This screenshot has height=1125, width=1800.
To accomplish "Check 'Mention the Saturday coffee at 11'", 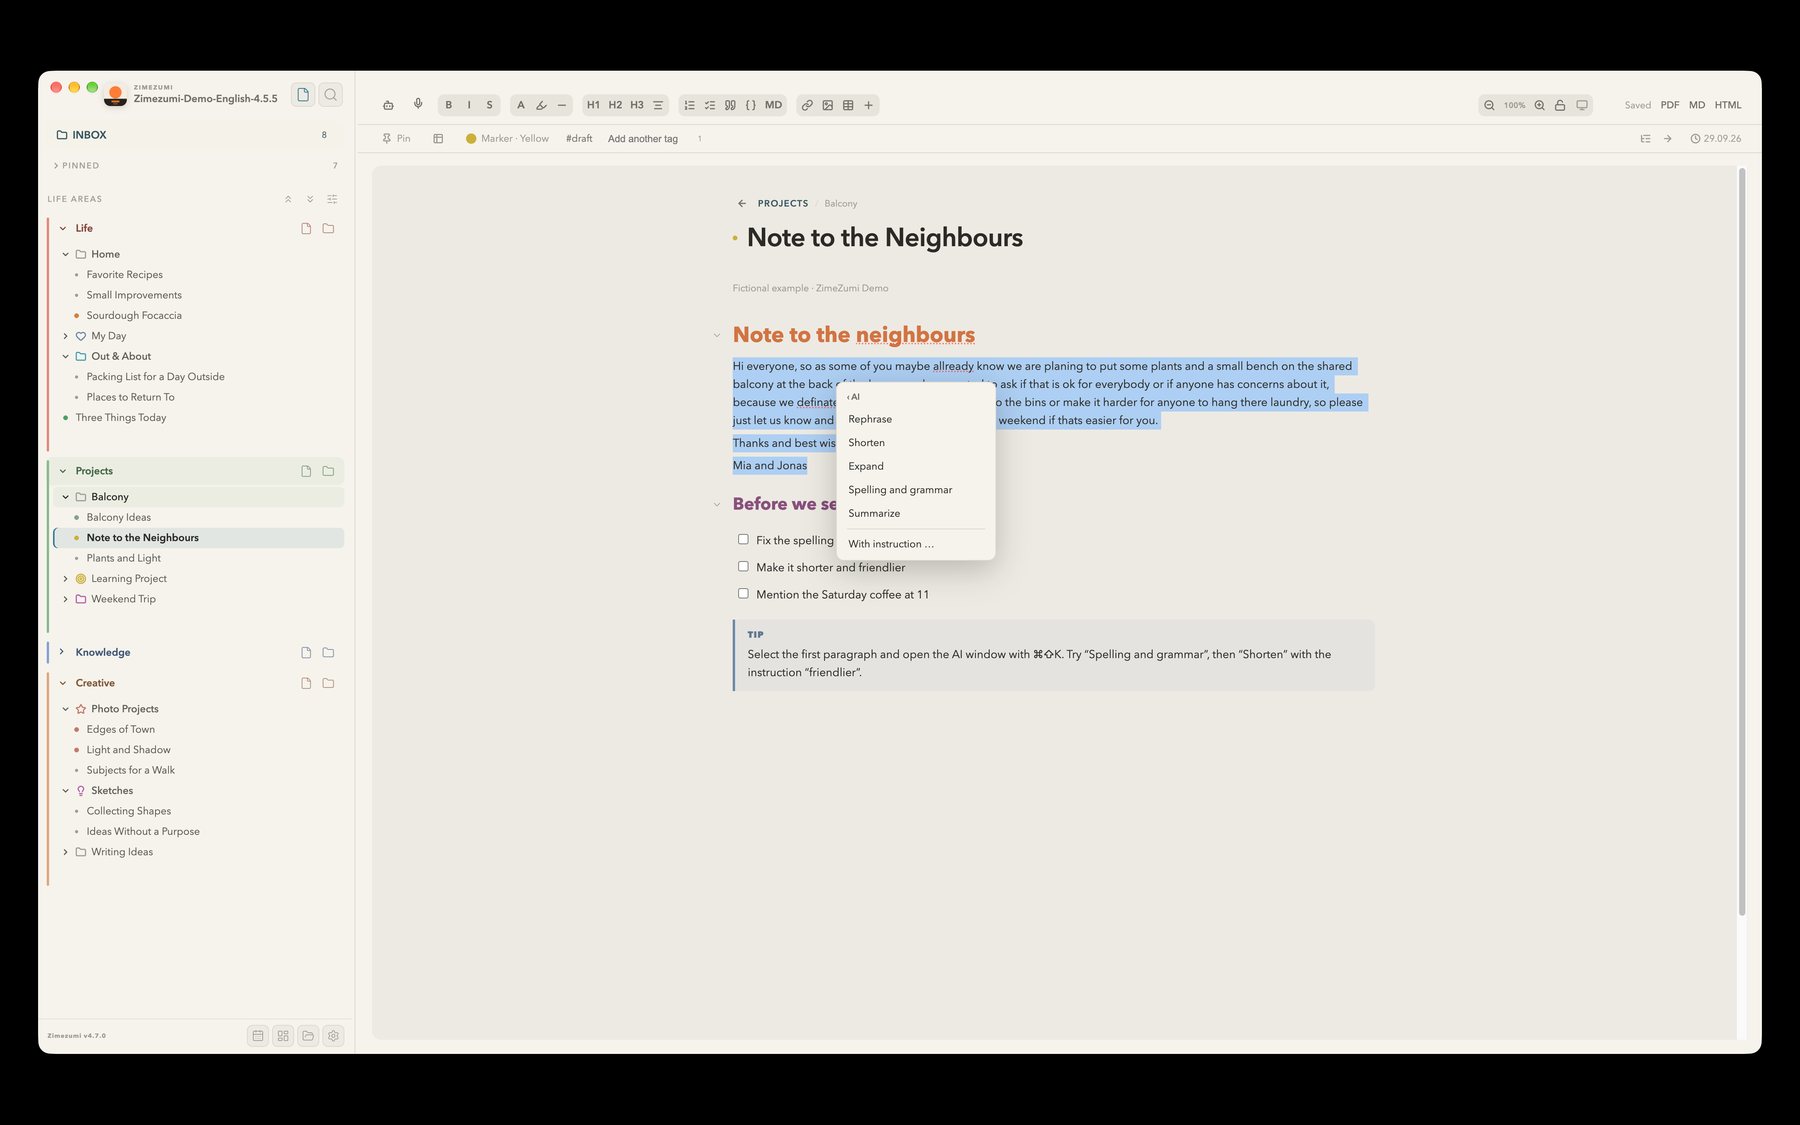I will 743,593.
